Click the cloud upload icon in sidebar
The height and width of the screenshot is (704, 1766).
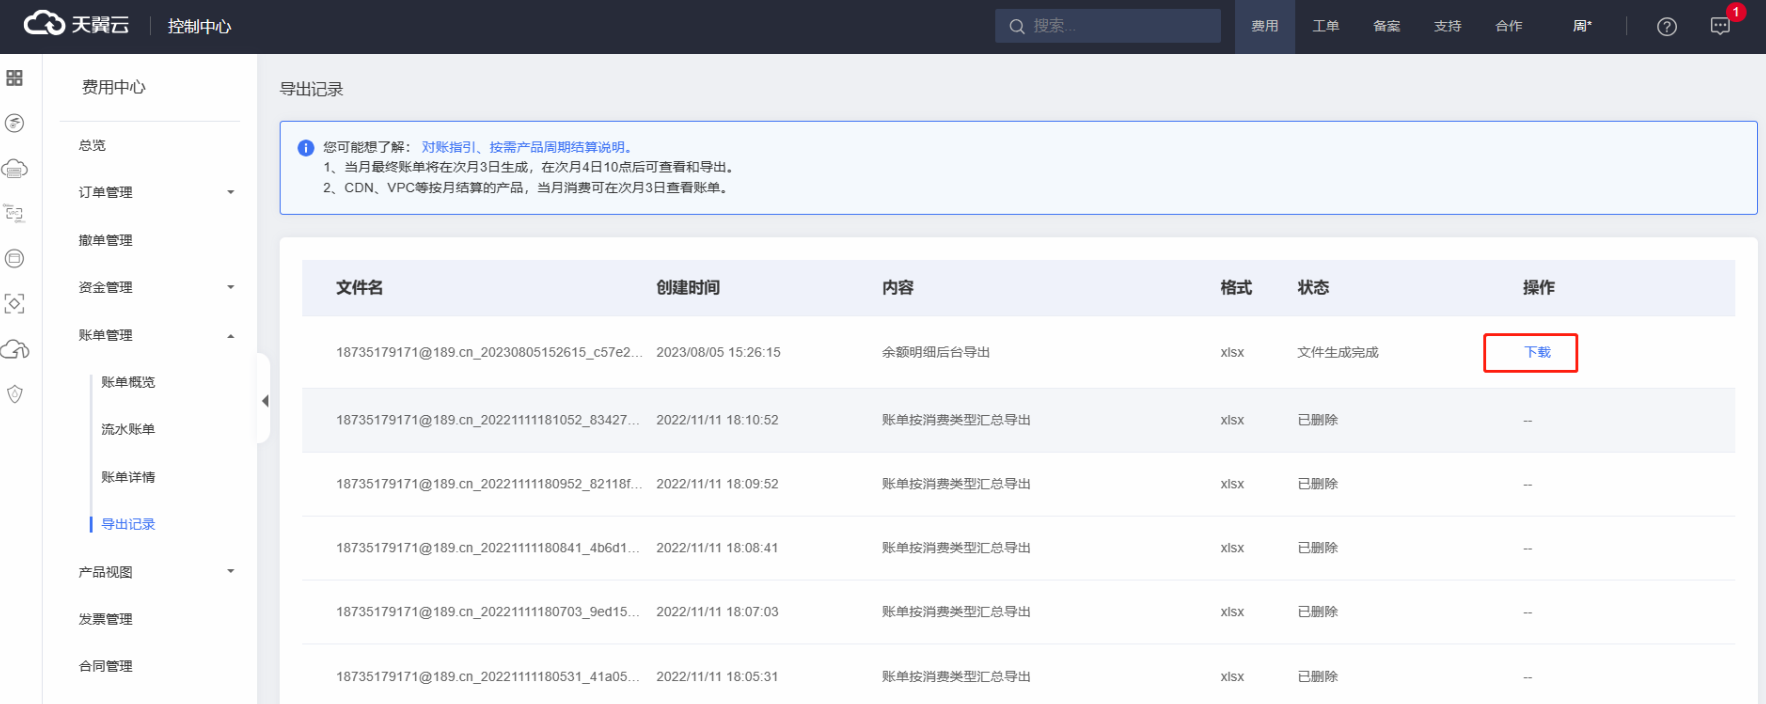click(x=14, y=349)
